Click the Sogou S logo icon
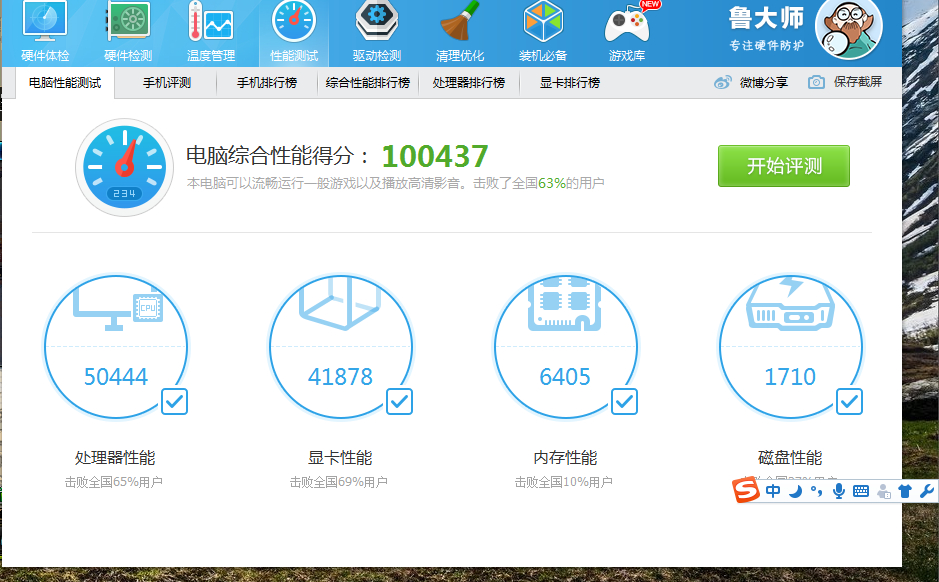939x582 pixels. click(x=746, y=492)
